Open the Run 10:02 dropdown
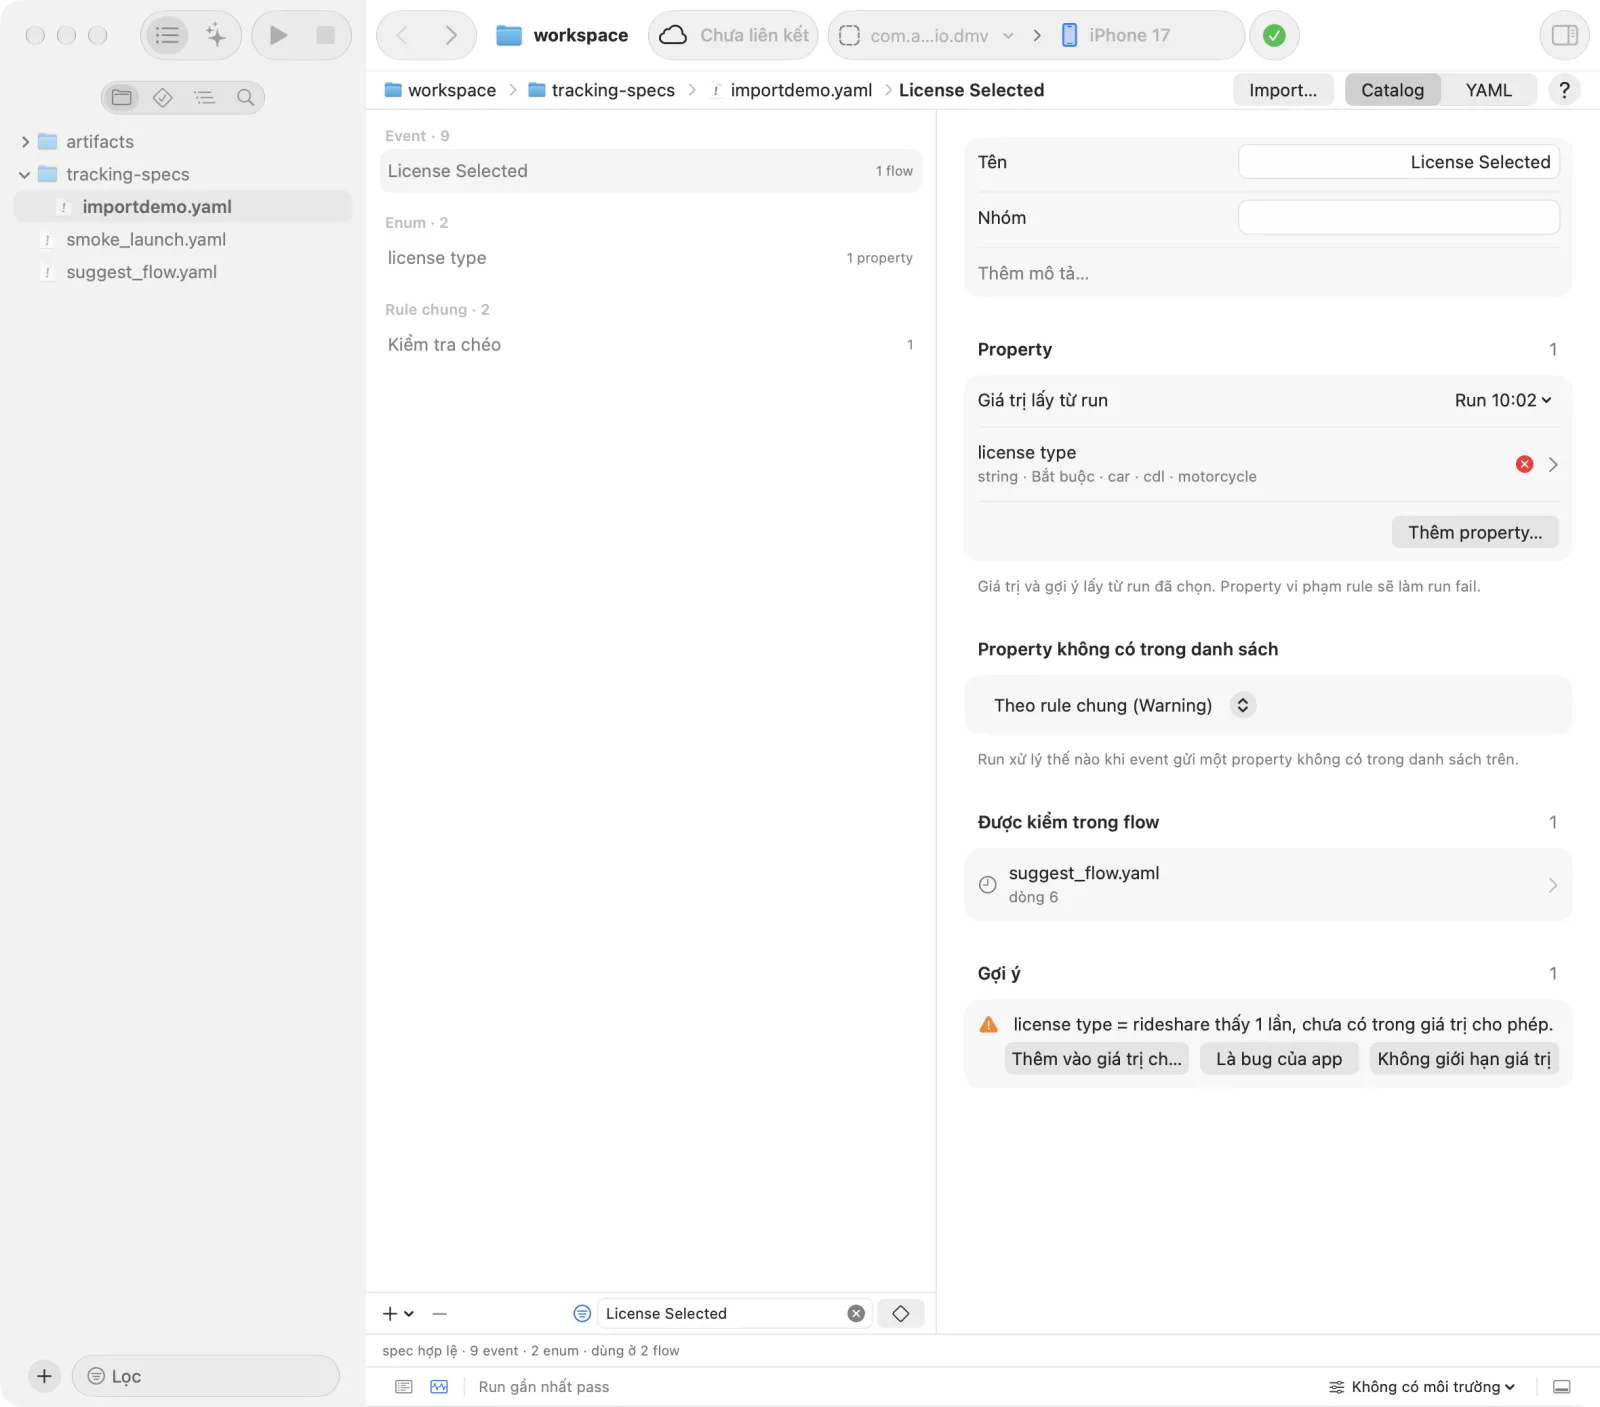 click(x=1502, y=400)
